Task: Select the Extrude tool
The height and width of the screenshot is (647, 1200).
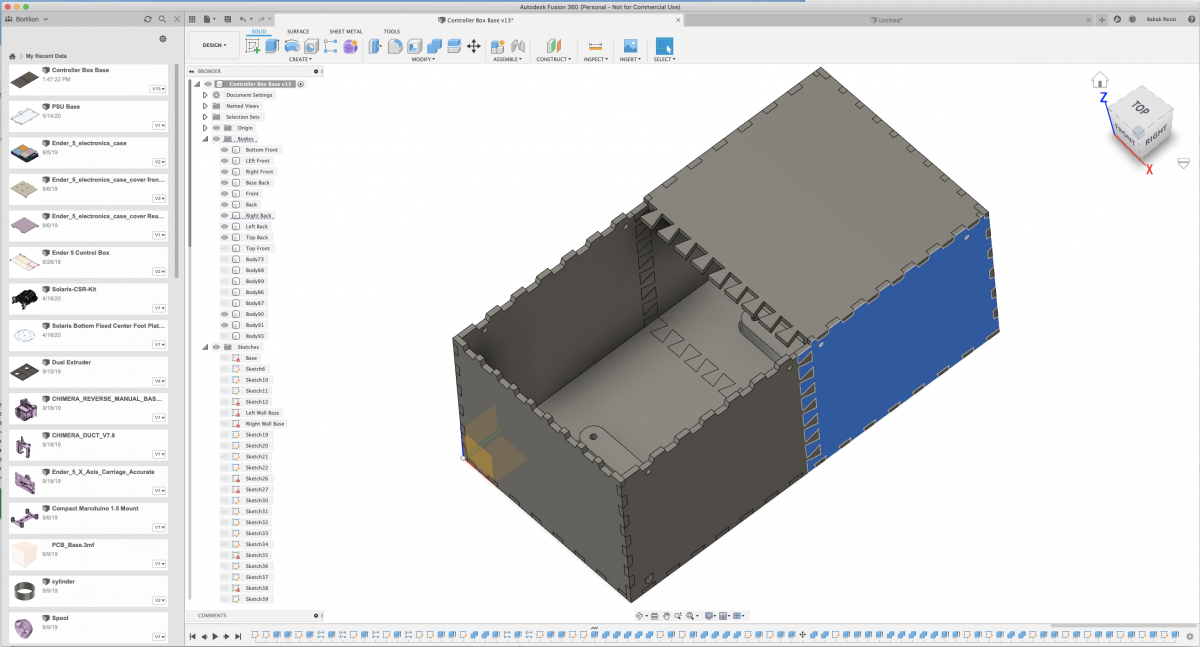Action: [272, 46]
